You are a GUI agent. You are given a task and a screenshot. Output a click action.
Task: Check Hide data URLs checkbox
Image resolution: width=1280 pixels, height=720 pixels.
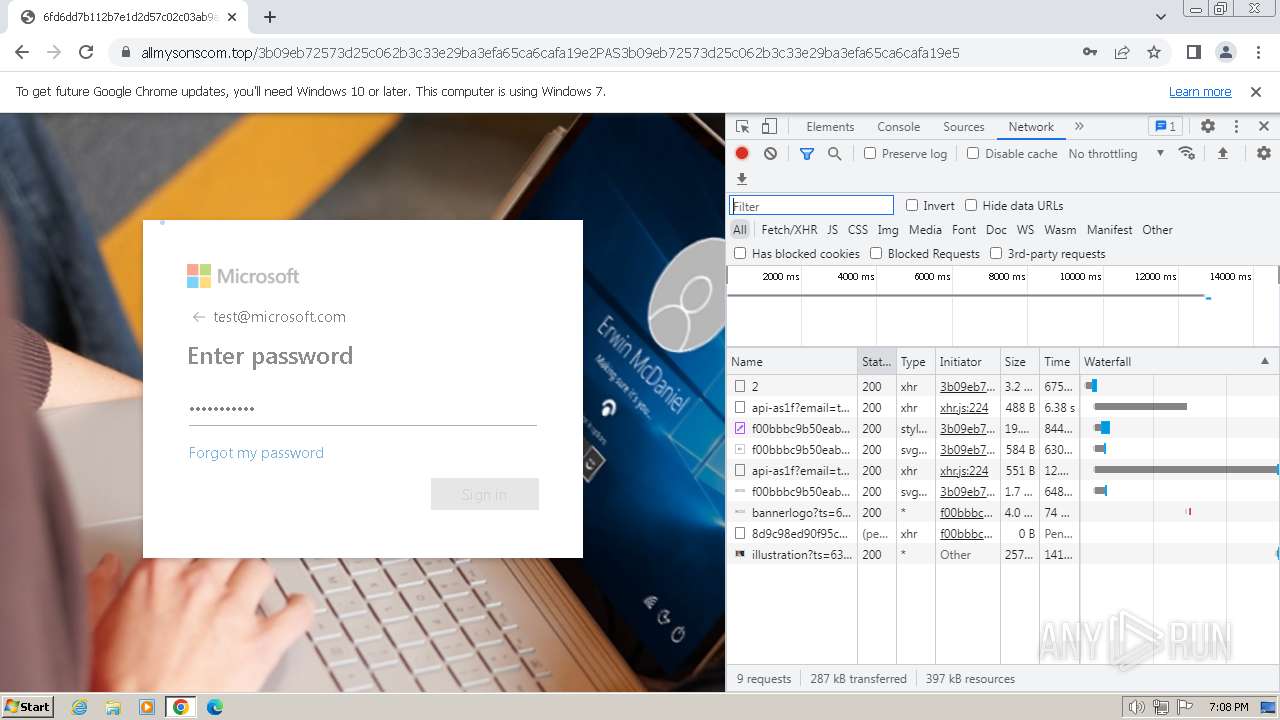[x=971, y=205]
